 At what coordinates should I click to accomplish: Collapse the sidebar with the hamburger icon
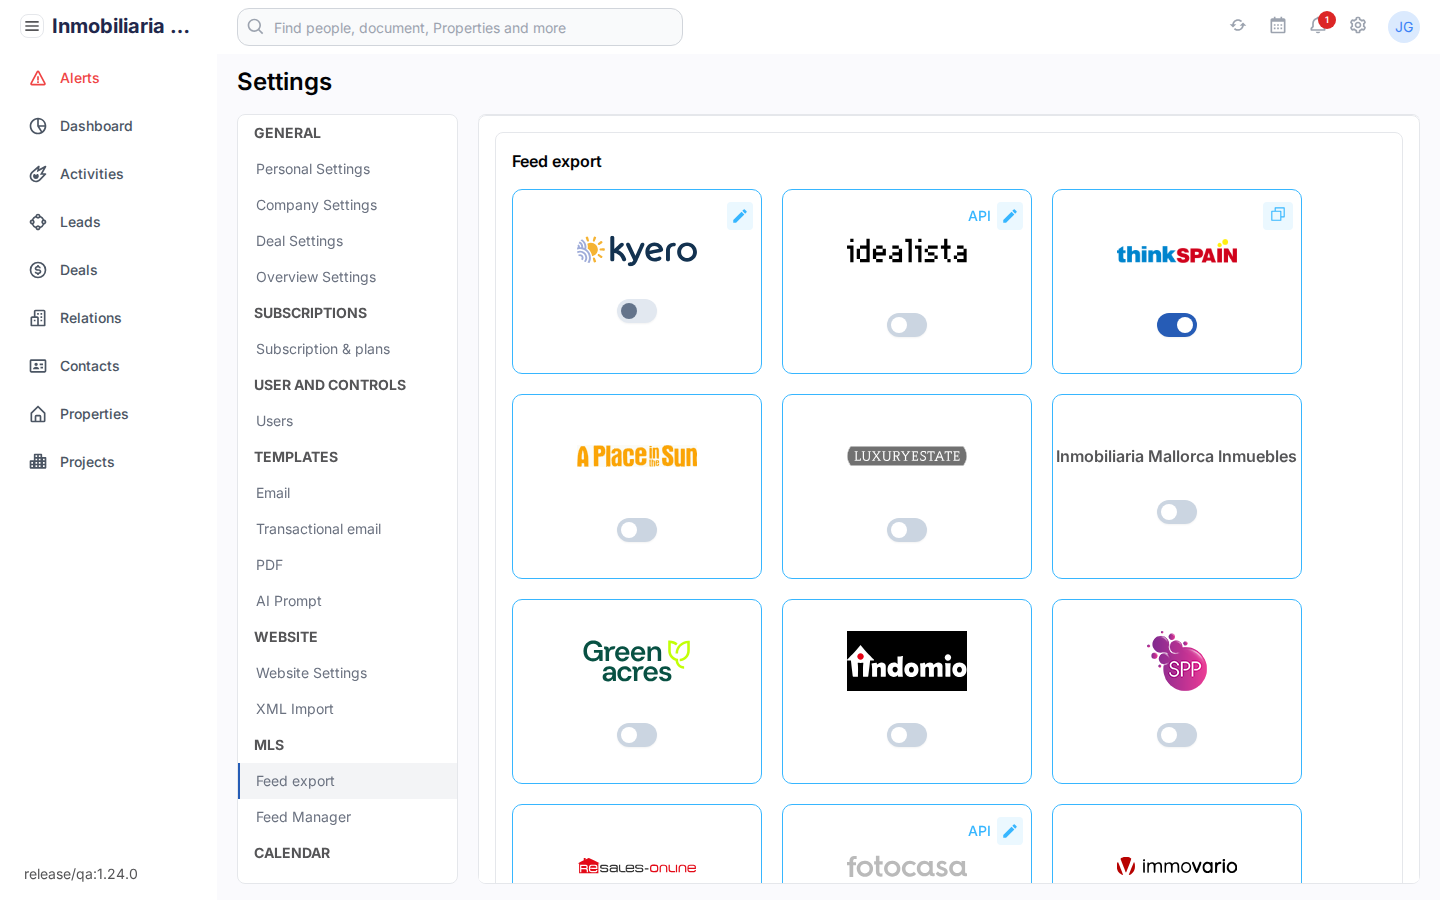pos(31,25)
